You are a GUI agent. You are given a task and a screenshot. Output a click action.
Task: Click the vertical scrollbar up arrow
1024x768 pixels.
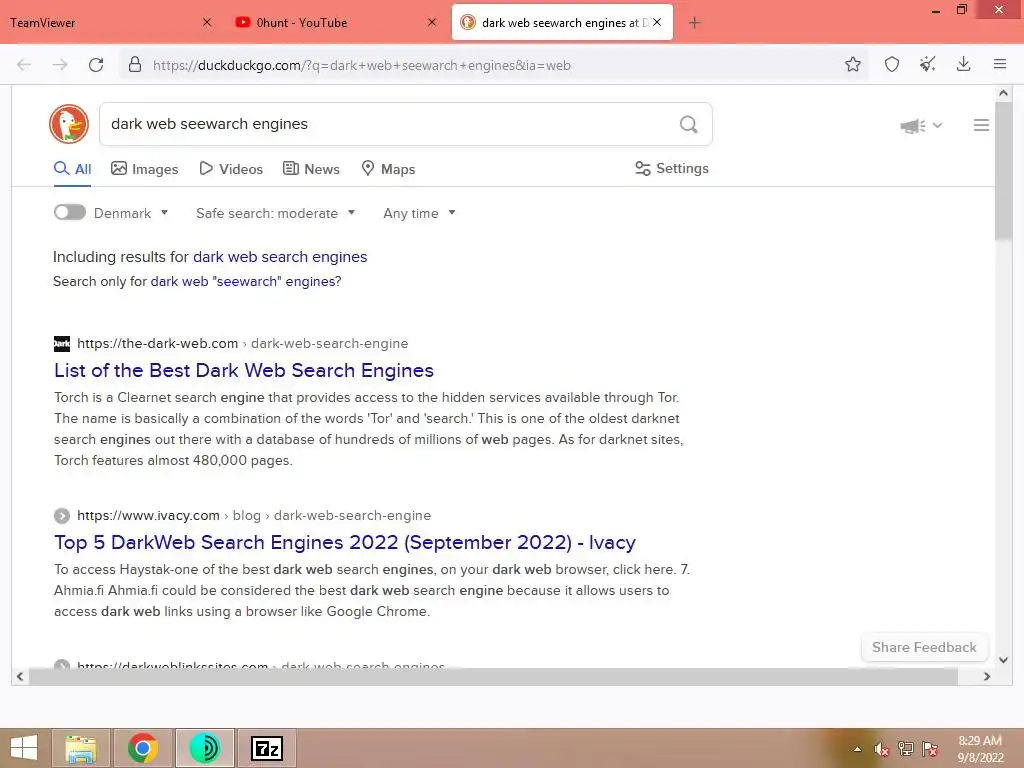pyautogui.click(x=1003, y=93)
